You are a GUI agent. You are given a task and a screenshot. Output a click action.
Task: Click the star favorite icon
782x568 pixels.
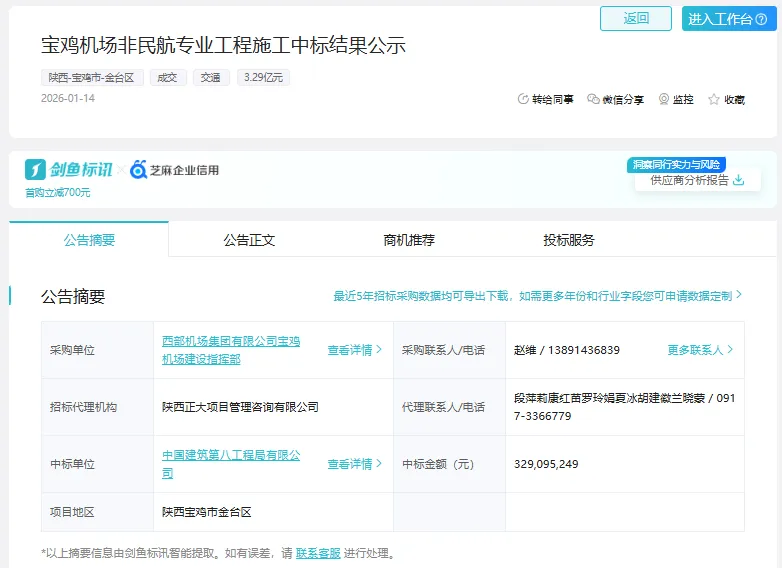coord(714,100)
